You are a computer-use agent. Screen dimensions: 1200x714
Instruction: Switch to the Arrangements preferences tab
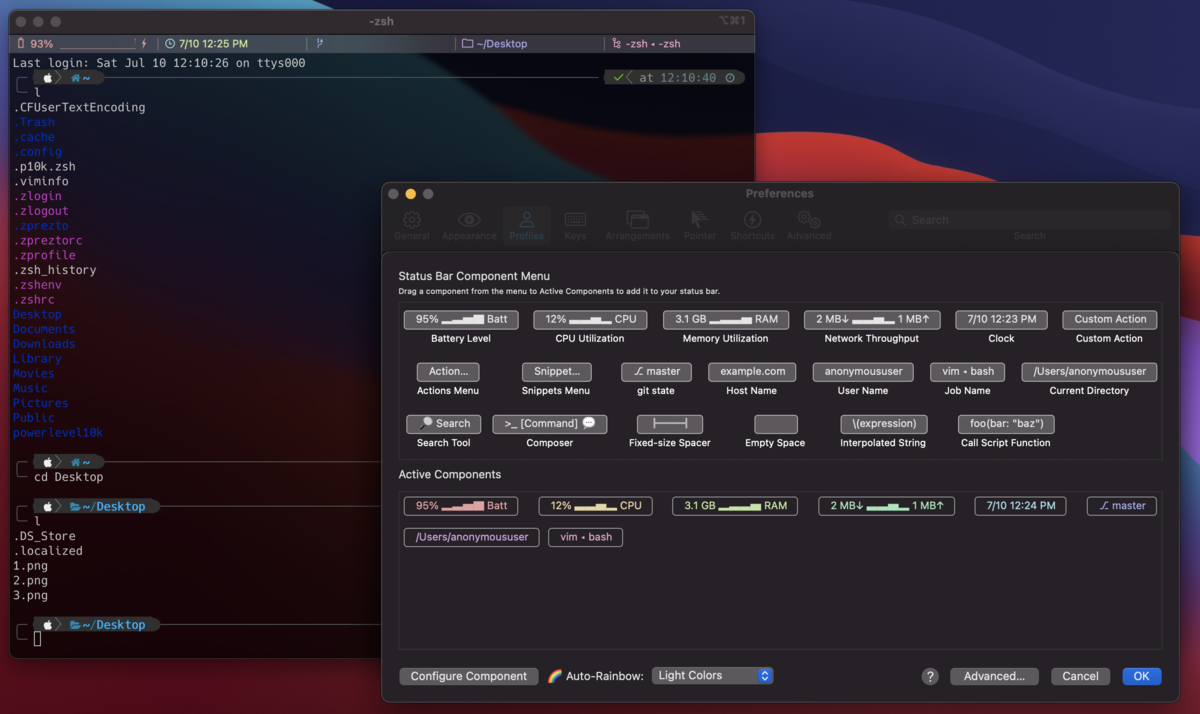[637, 225]
